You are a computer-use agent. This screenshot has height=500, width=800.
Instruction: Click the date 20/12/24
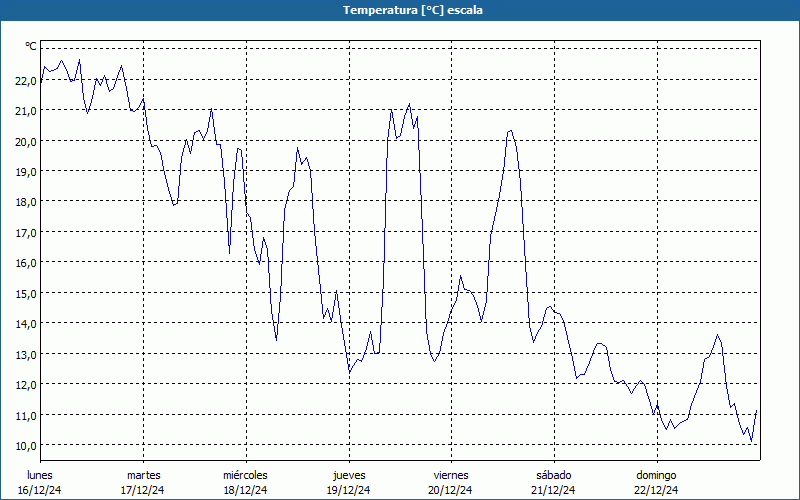(451, 490)
